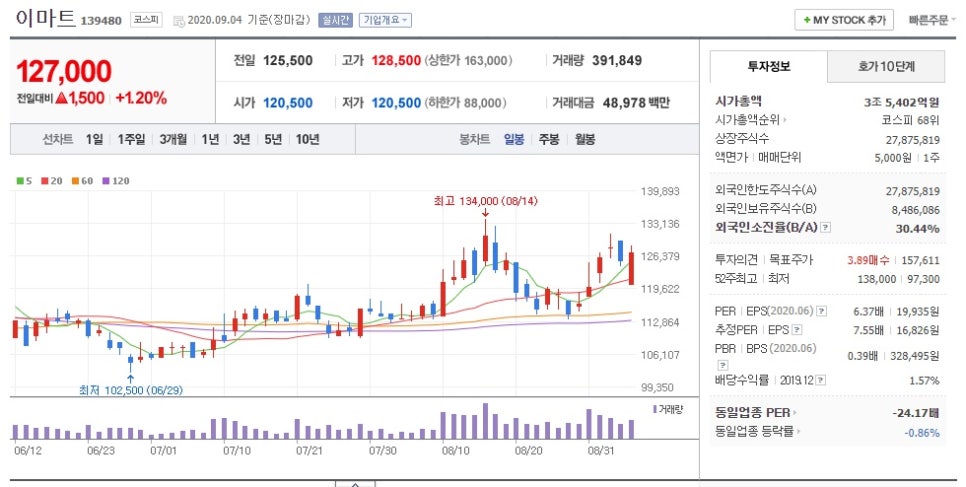Click the 목표주가 value 157,611
Image resolution: width=966 pixels, height=487 pixels.
pos(920,260)
